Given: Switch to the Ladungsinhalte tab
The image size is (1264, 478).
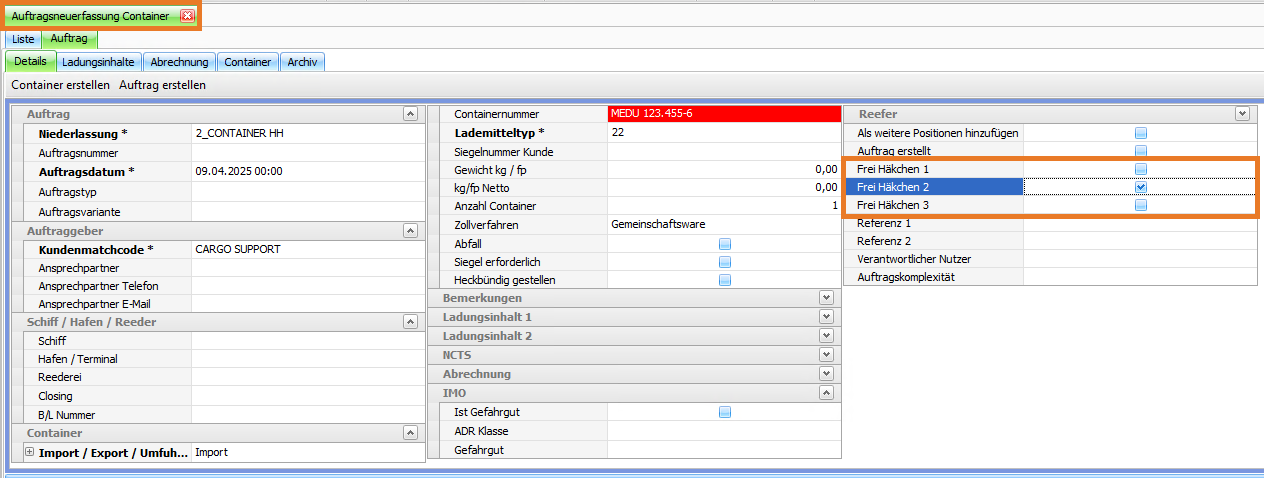Looking at the screenshot, I should coord(98,62).
